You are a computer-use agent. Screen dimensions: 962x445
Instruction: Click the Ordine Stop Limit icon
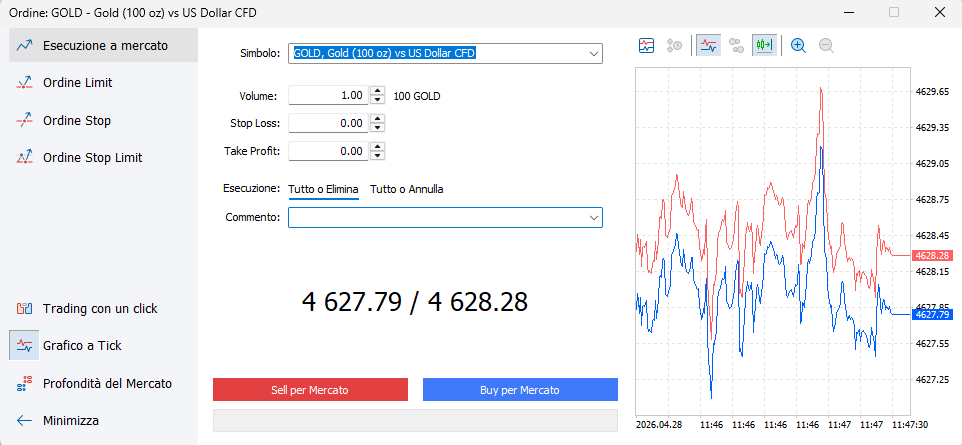coord(25,158)
